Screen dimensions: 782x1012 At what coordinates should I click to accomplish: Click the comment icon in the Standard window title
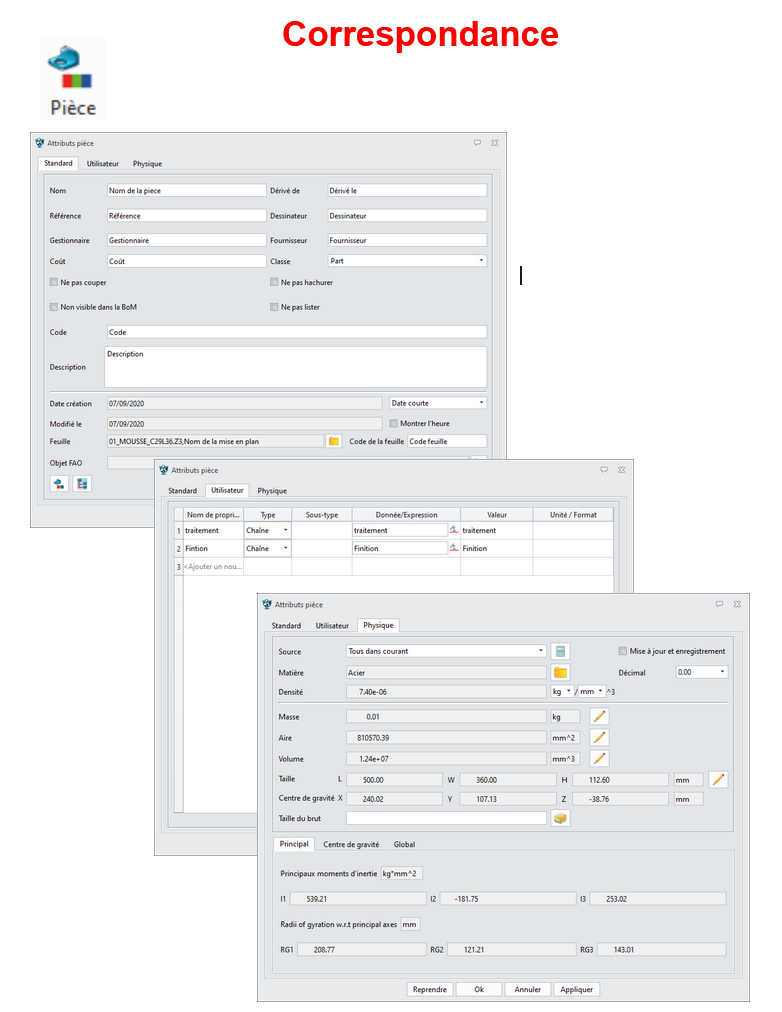pyautogui.click(x=477, y=143)
